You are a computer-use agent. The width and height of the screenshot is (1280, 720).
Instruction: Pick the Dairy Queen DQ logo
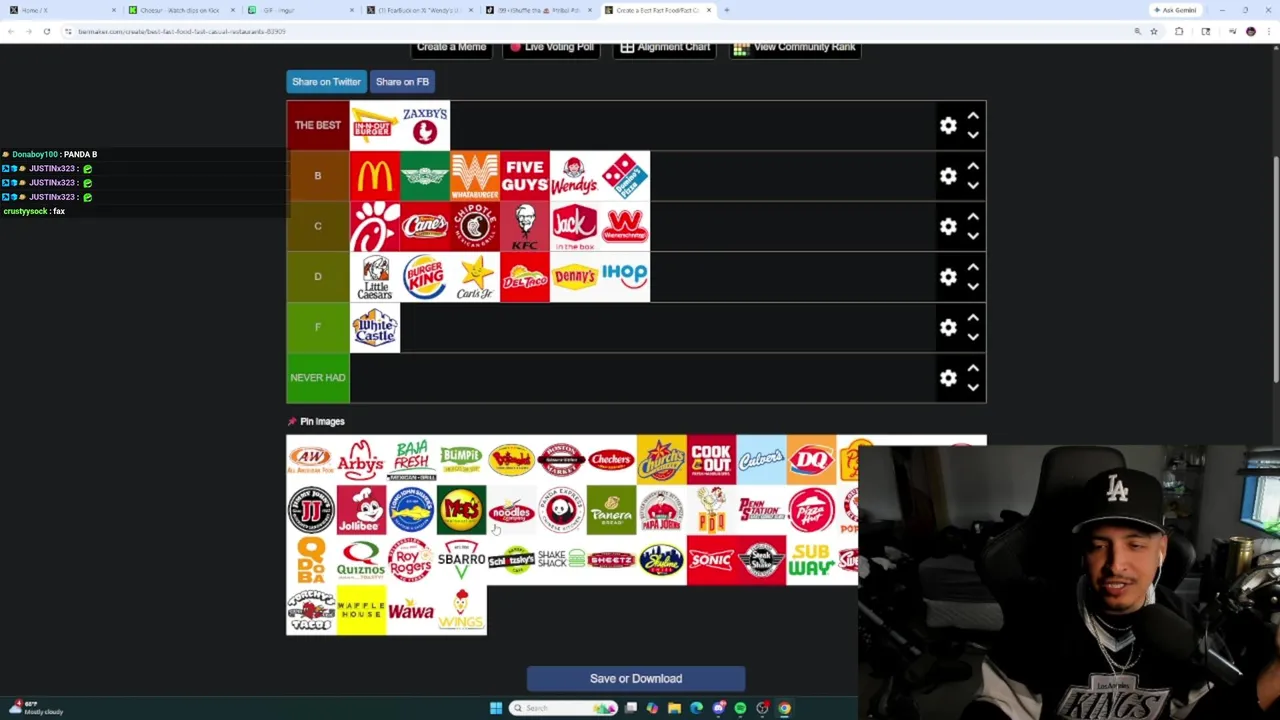811,460
